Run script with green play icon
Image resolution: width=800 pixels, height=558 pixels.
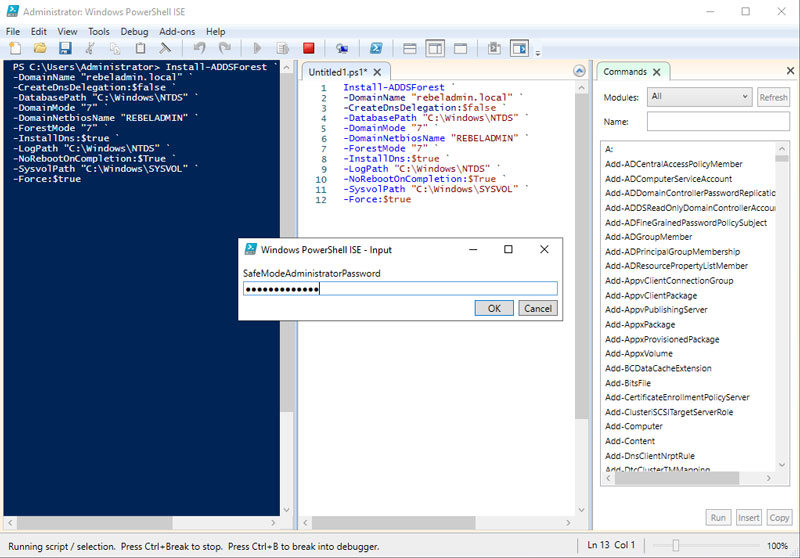[257, 48]
